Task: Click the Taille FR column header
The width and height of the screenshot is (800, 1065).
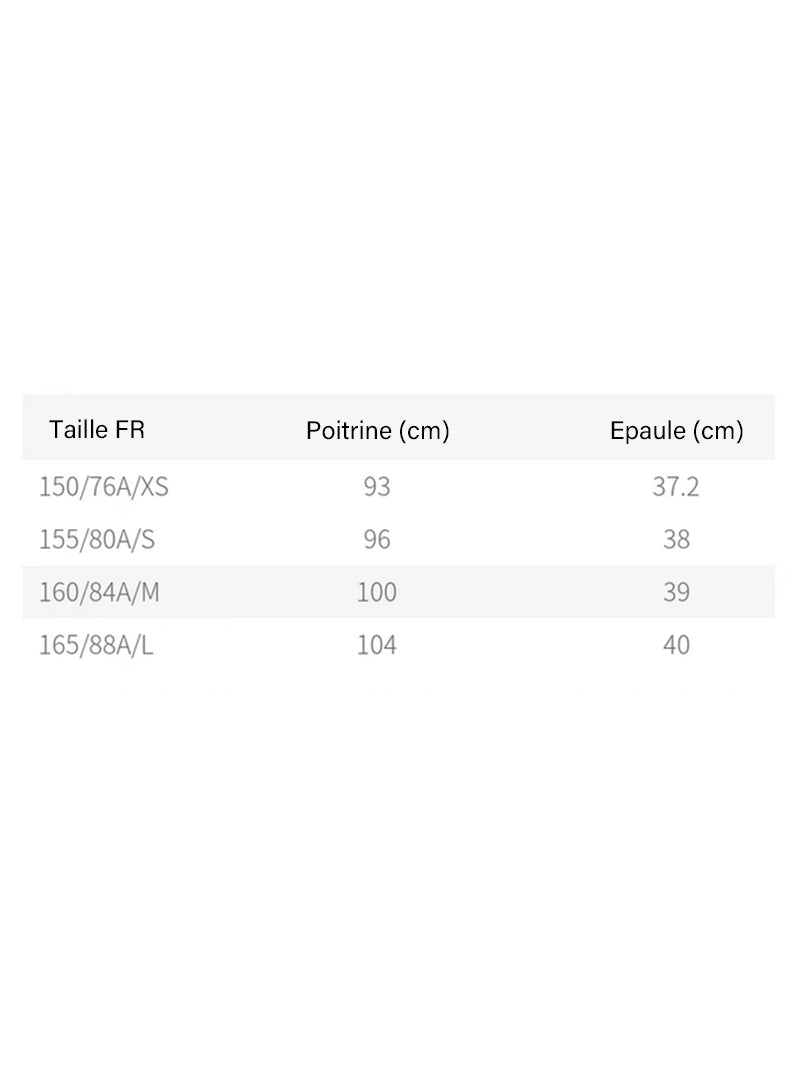Action: click(x=97, y=430)
